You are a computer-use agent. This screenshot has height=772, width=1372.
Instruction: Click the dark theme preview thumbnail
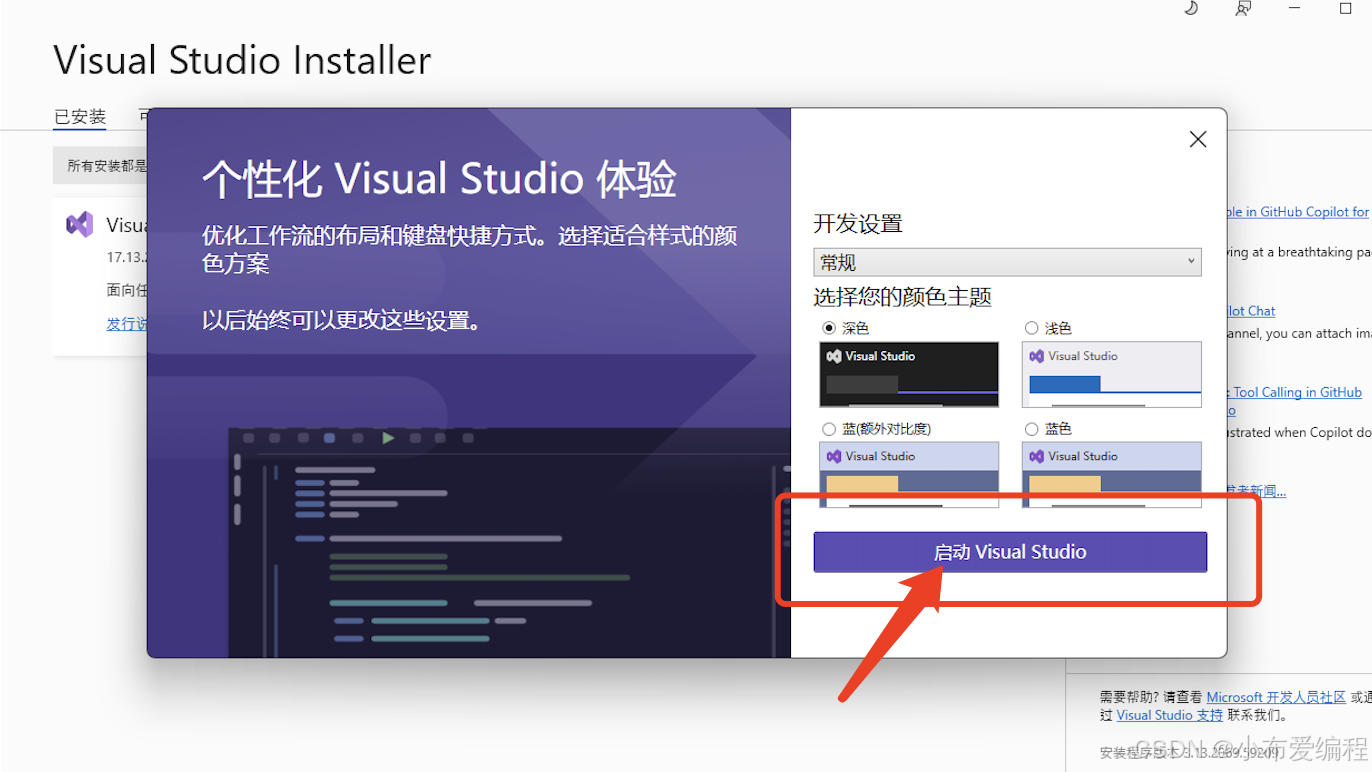coord(909,374)
